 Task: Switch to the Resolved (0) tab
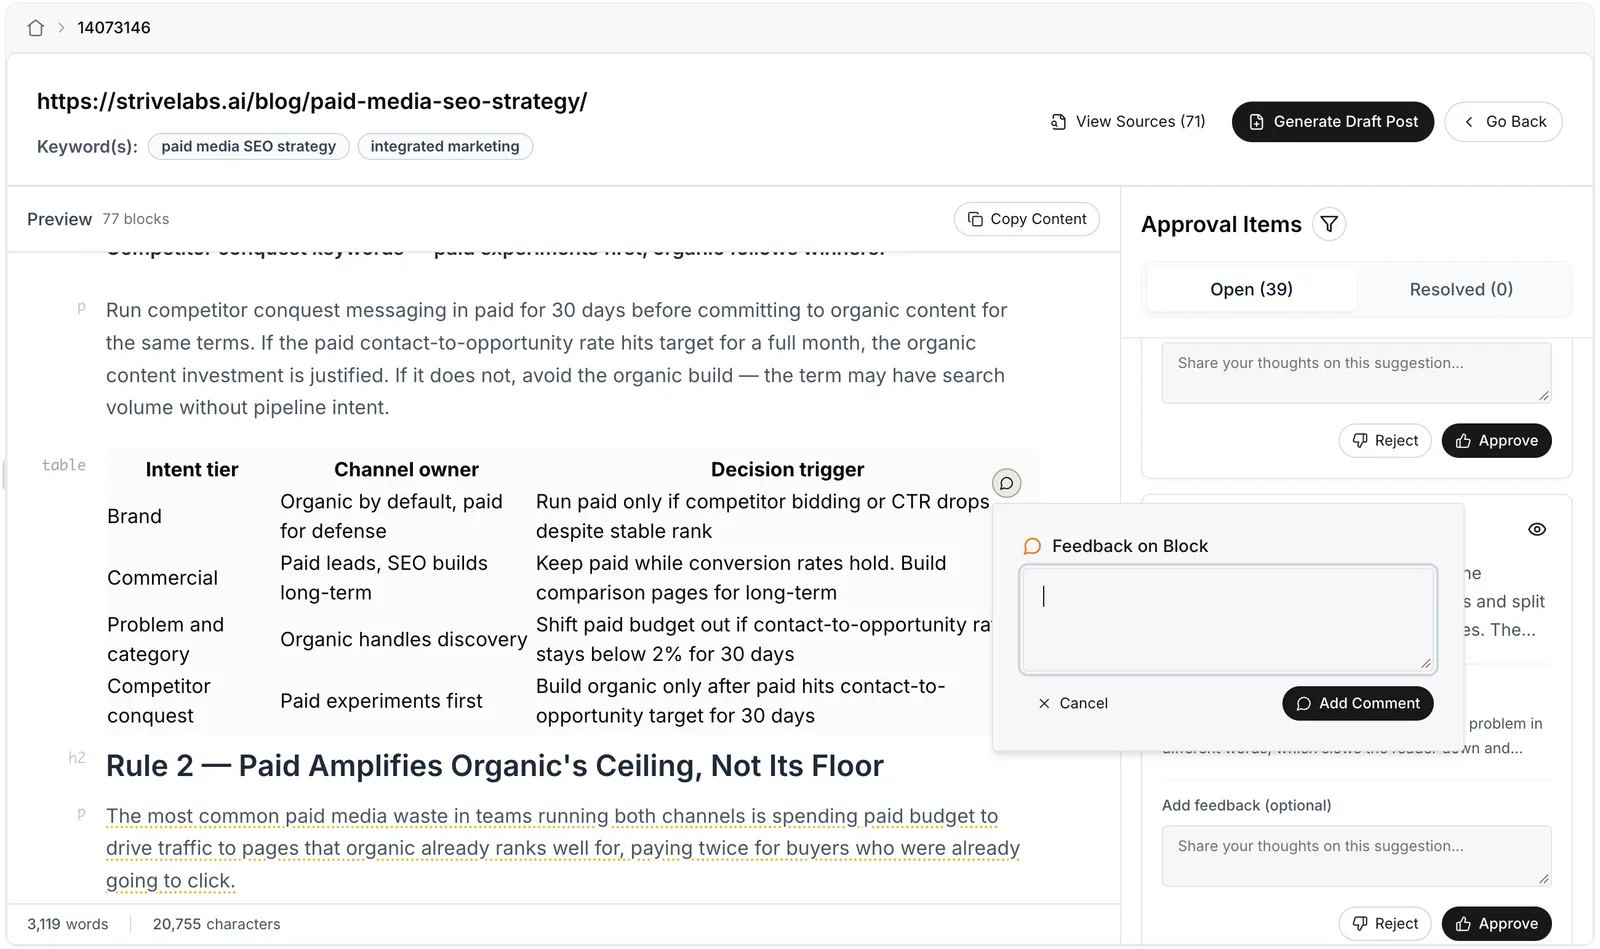click(x=1461, y=289)
